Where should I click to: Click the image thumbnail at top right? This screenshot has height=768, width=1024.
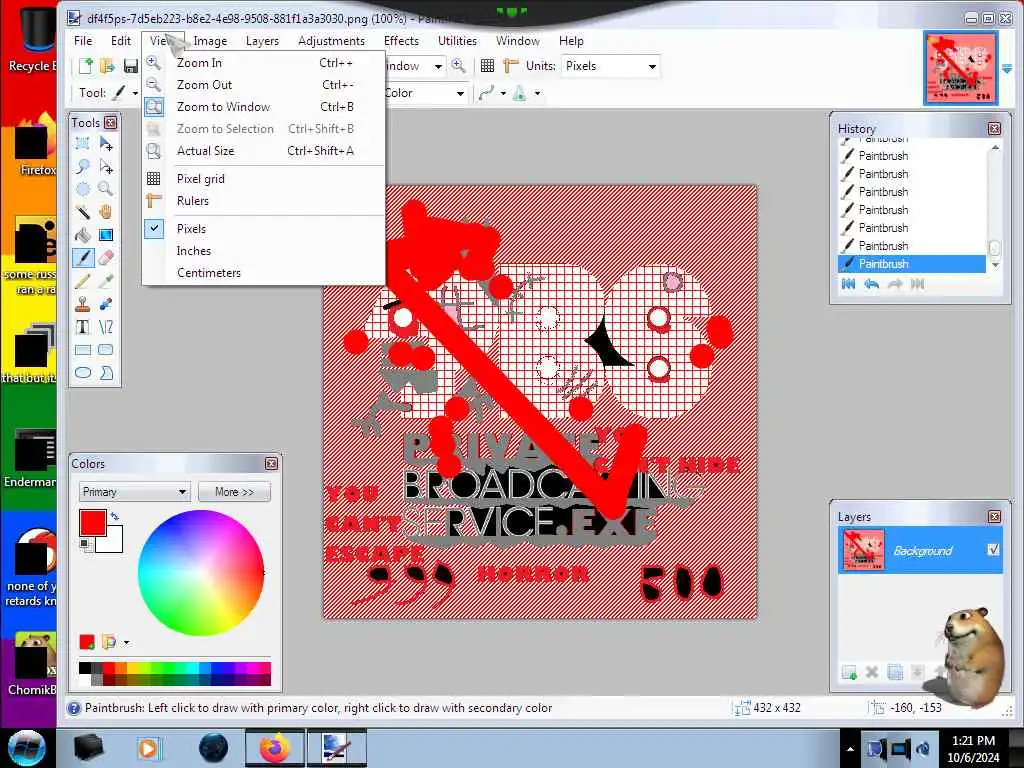[x=960, y=68]
